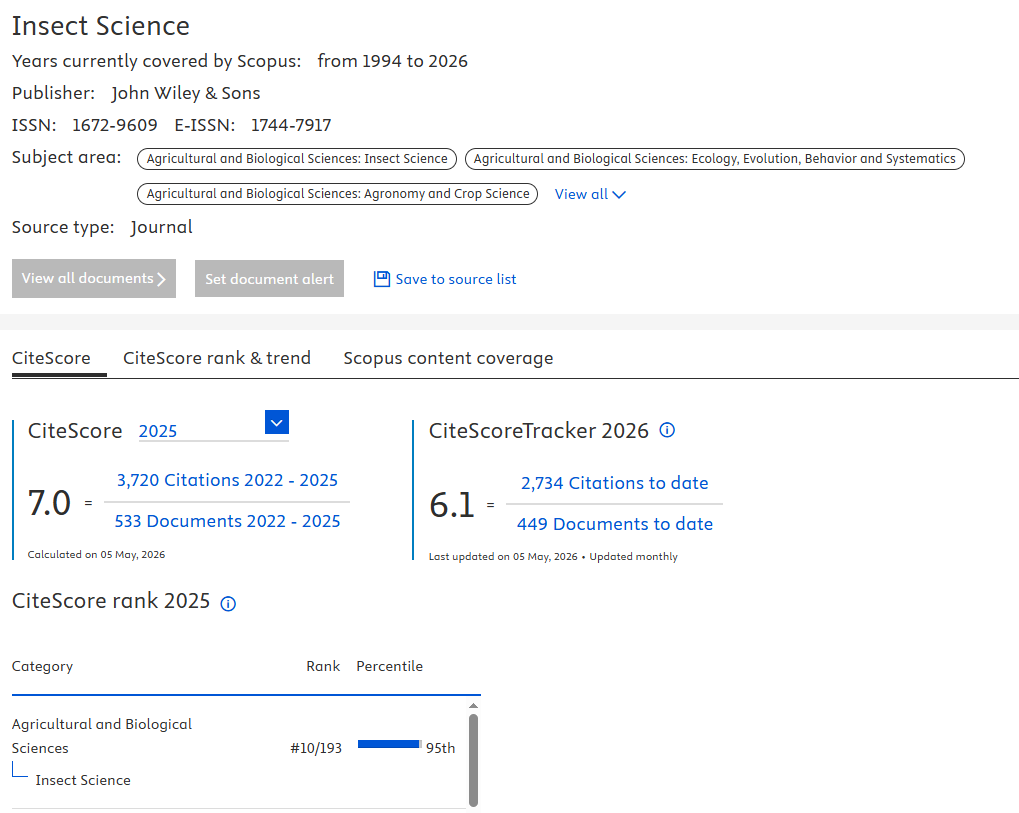Click the CiteScoreTracker value 6.1
This screenshot has height=813, width=1019.
pyautogui.click(x=452, y=506)
